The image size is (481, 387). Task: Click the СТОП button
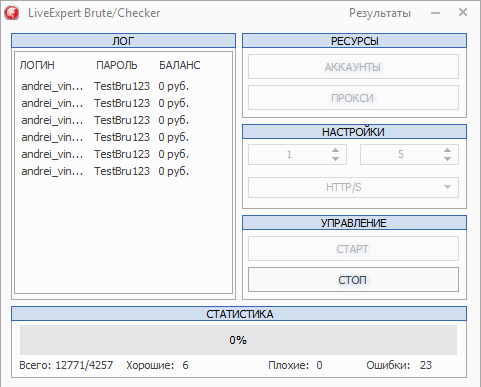[353, 280]
